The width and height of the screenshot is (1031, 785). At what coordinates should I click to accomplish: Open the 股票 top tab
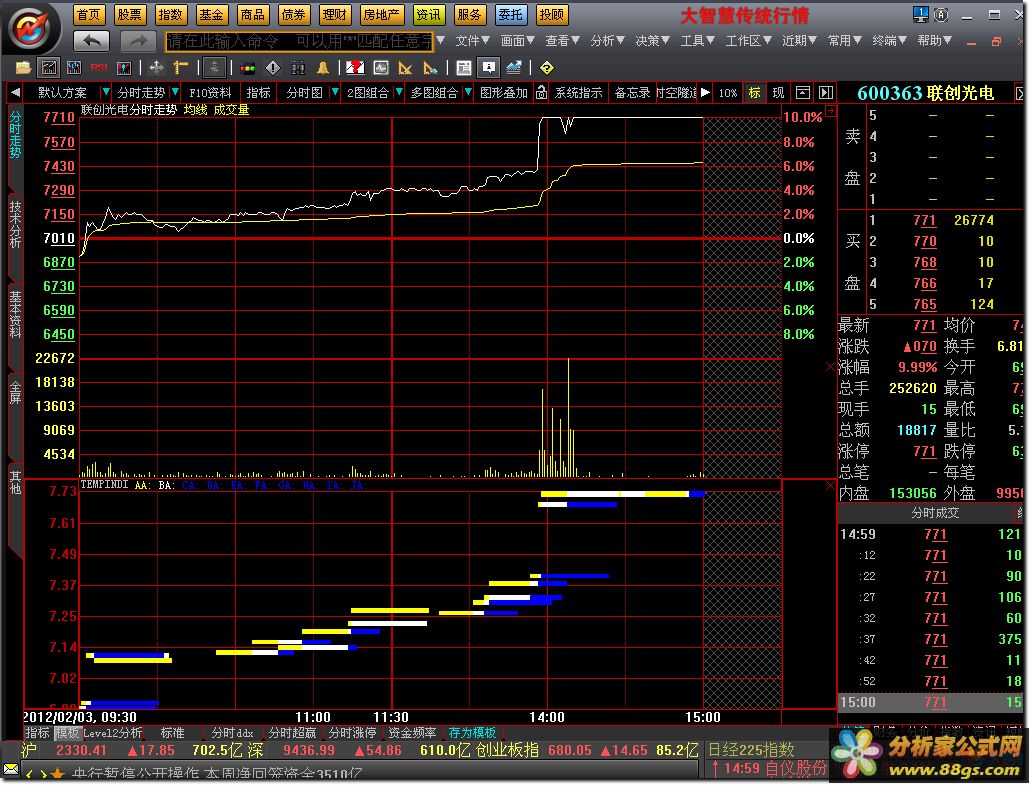coord(130,14)
